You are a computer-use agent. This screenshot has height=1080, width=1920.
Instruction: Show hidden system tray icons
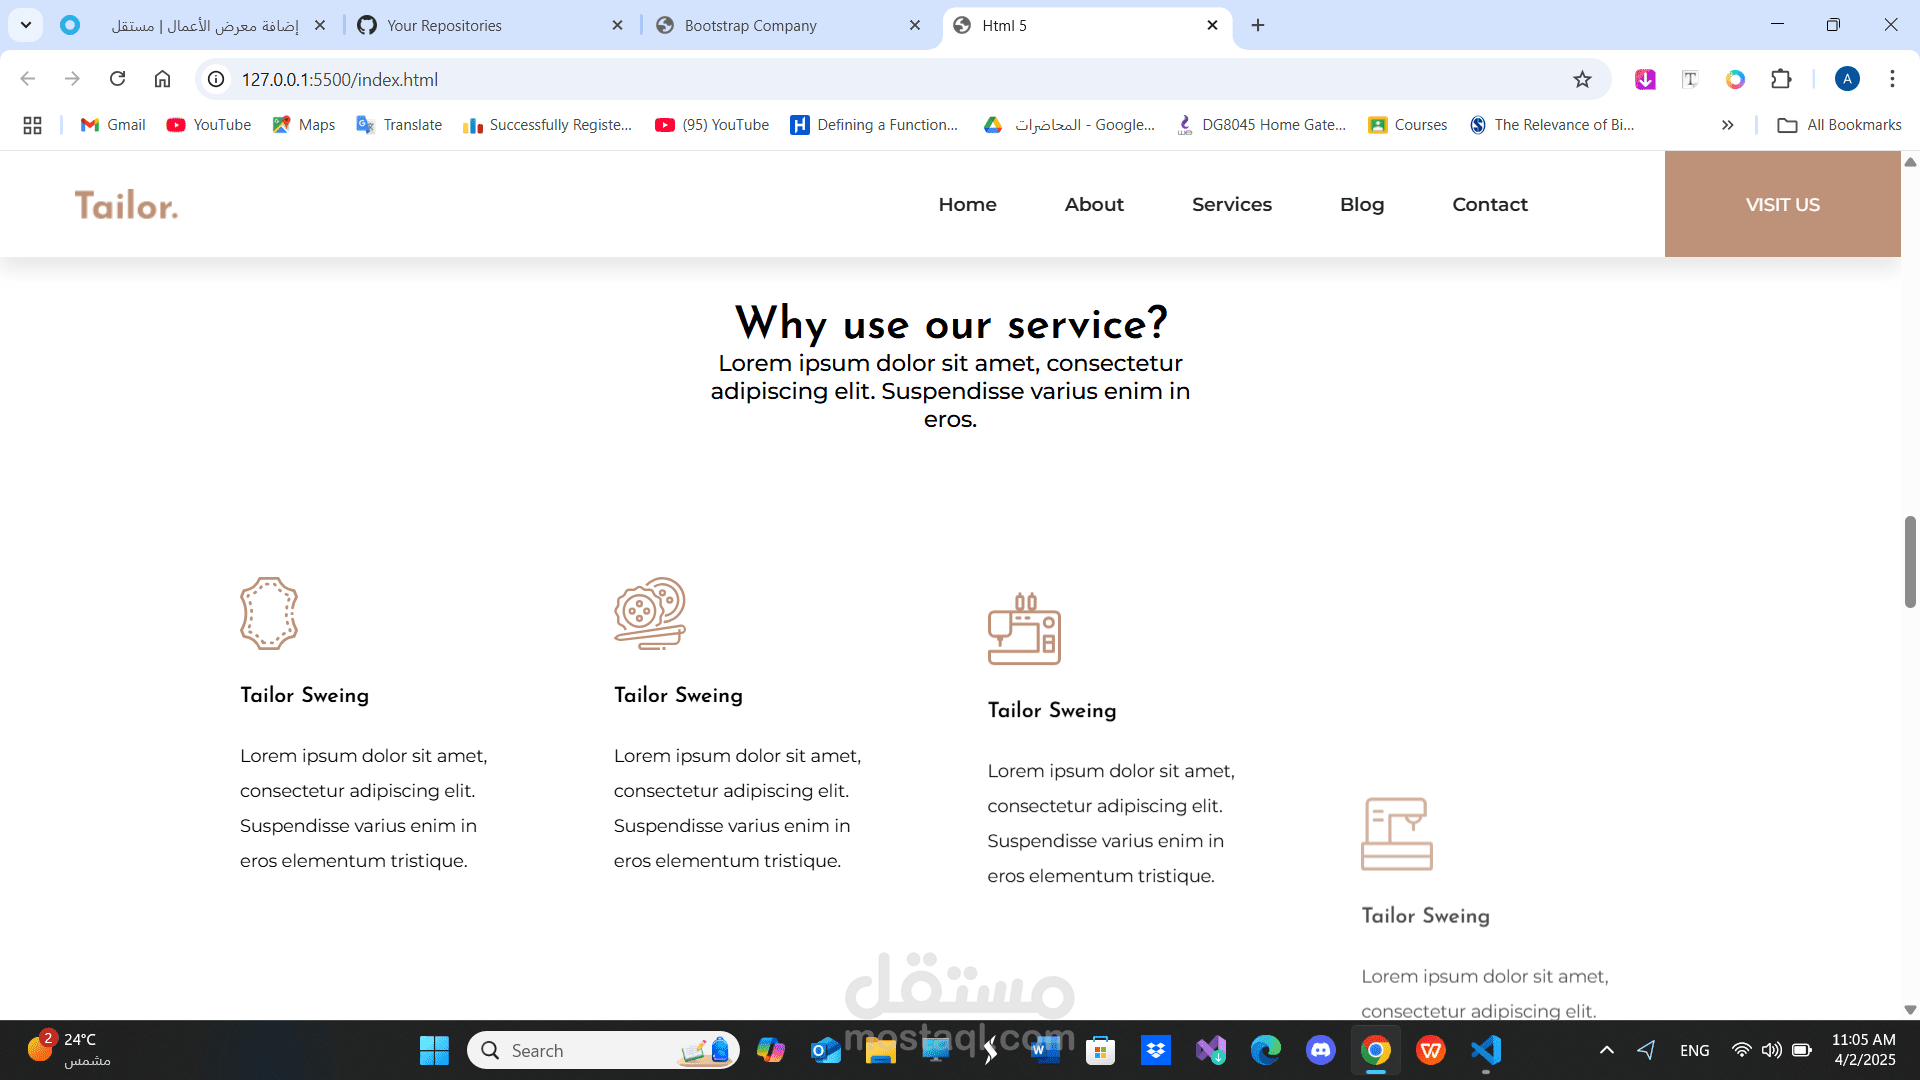point(1606,1050)
